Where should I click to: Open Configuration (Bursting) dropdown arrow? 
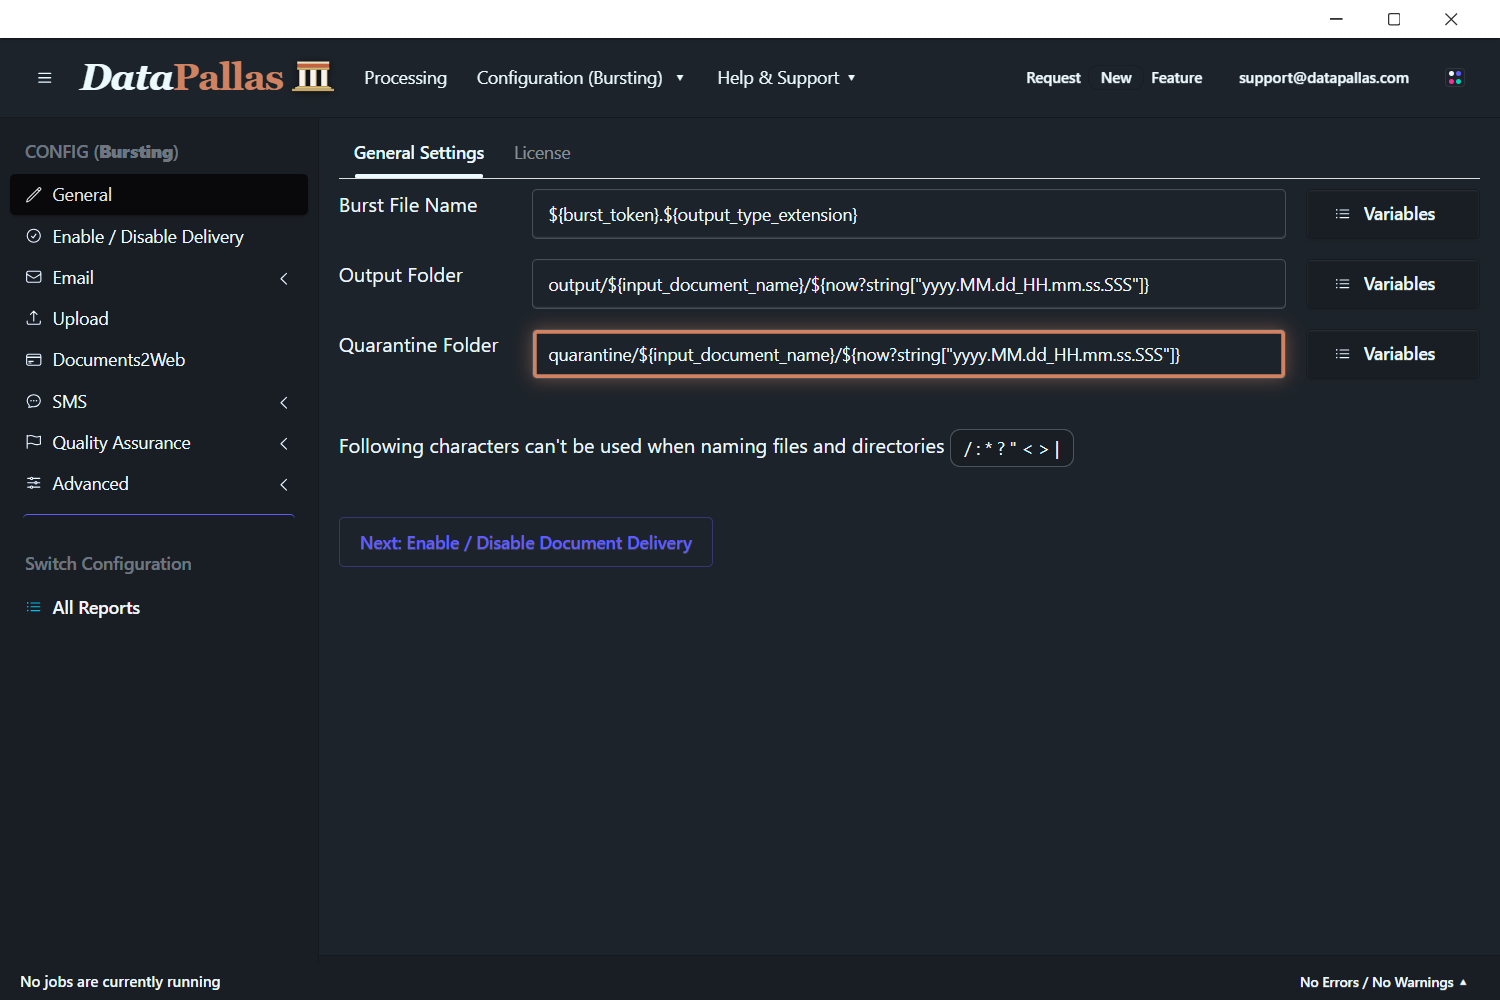click(x=680, y=78)
